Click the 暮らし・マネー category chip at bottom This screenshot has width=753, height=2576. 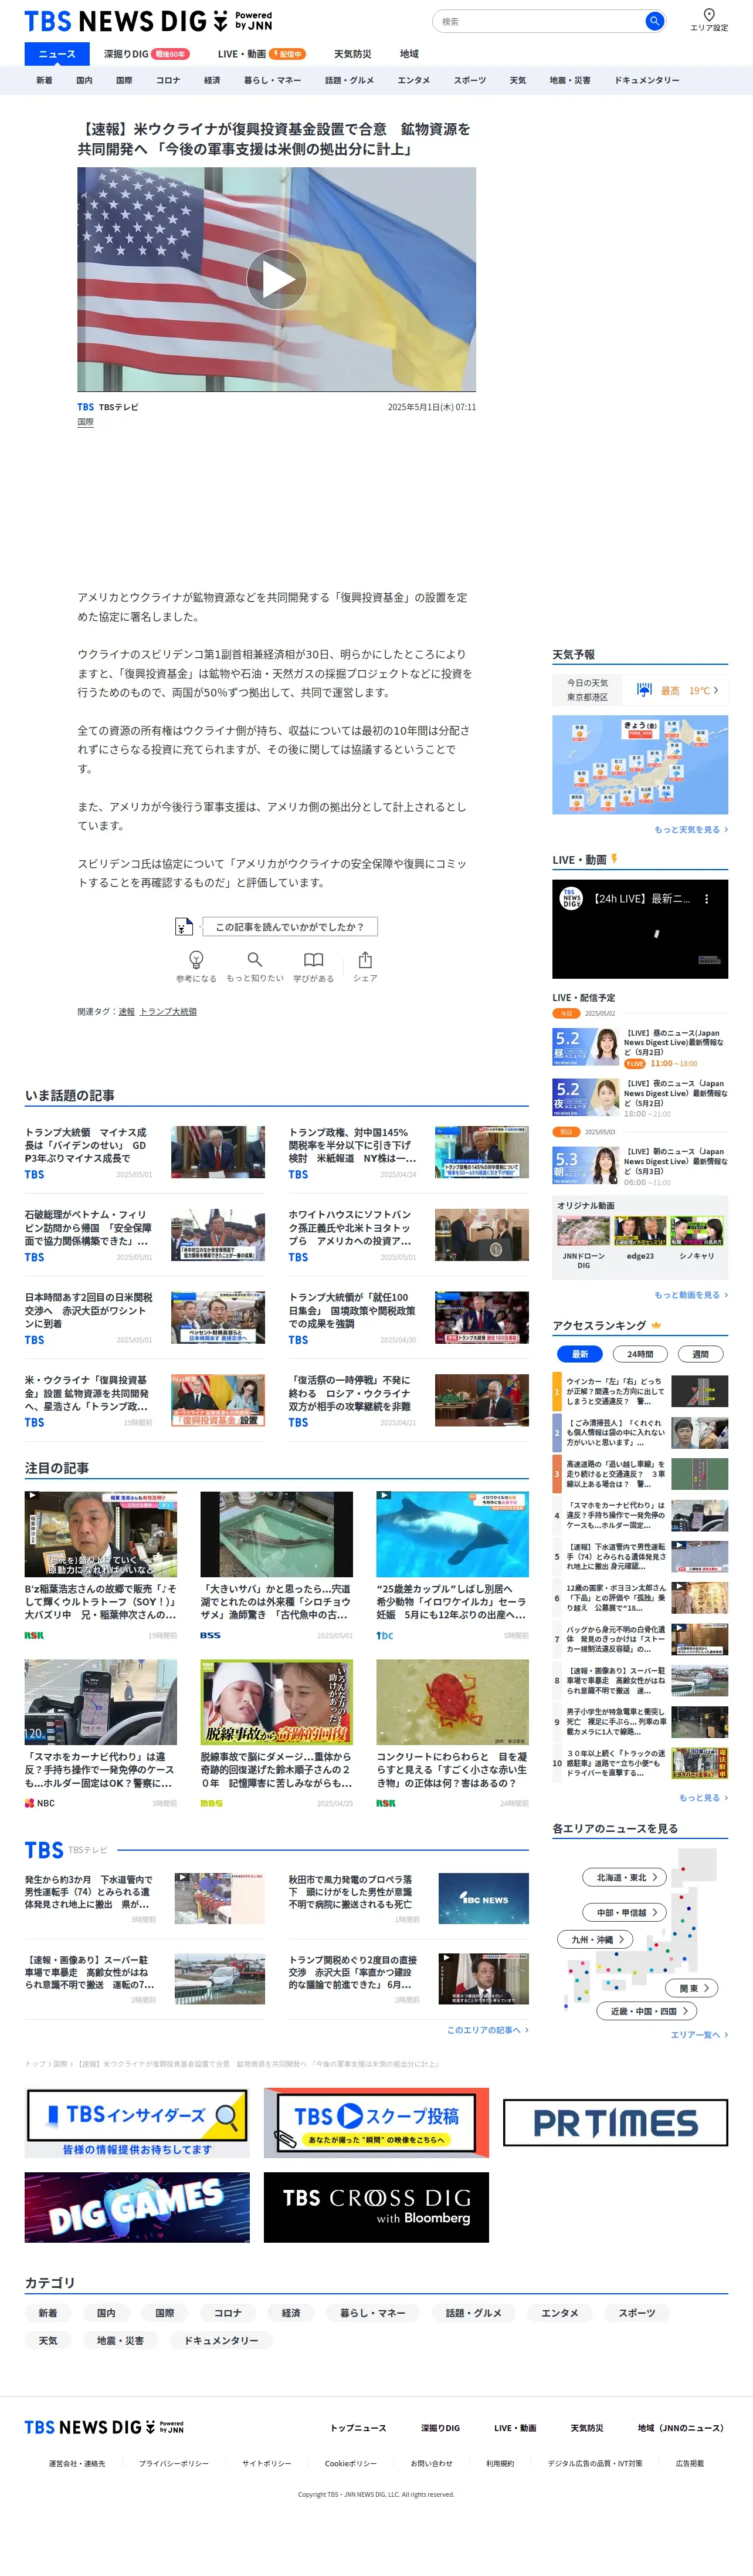(373, 2312)
